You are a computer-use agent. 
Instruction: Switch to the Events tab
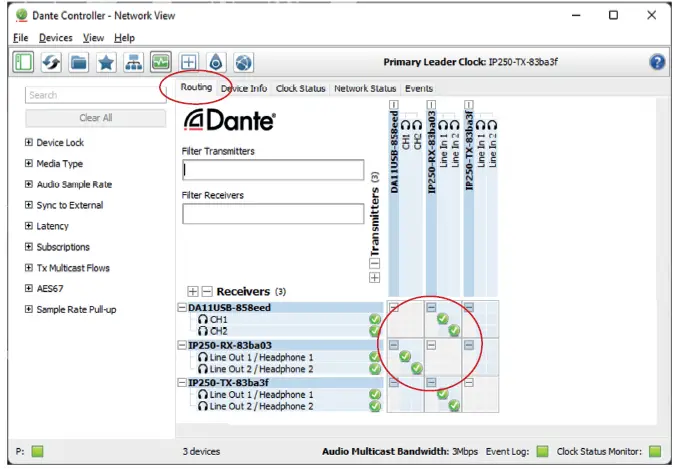coord(419,89)
